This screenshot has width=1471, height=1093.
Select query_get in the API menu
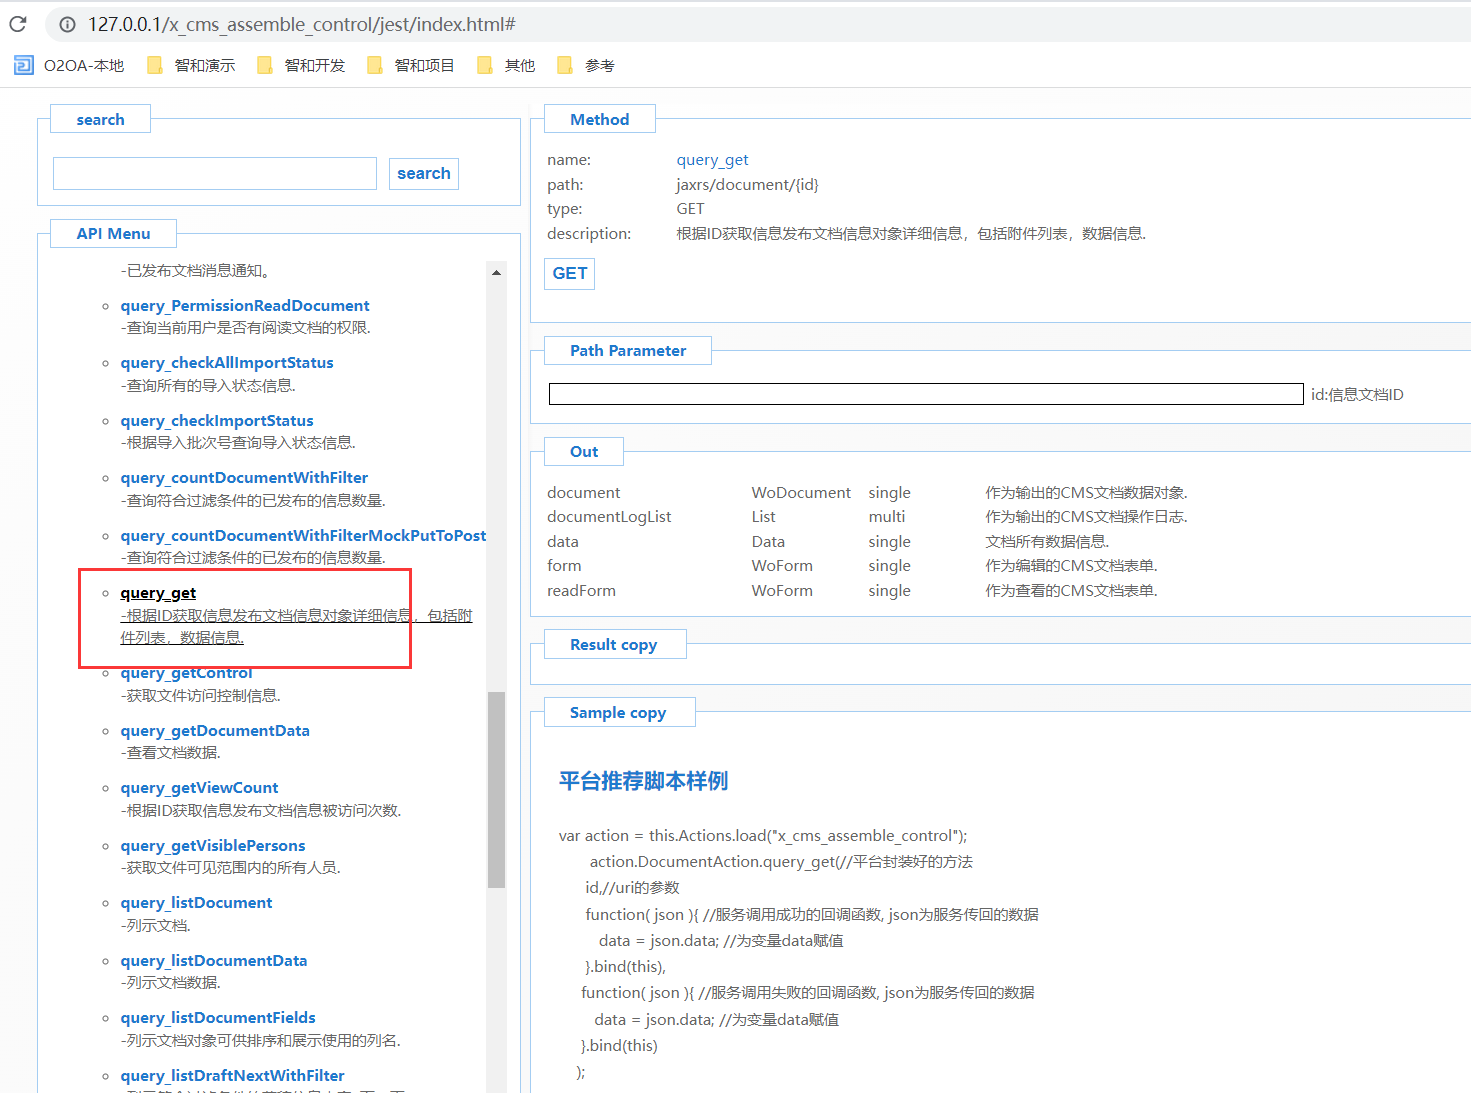pos(158,593)
